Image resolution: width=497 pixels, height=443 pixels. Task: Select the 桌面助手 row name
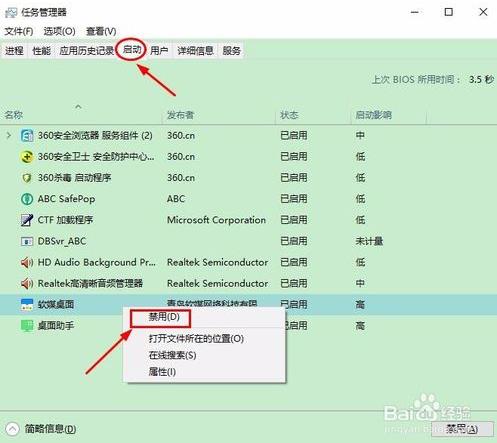point(56,325)
